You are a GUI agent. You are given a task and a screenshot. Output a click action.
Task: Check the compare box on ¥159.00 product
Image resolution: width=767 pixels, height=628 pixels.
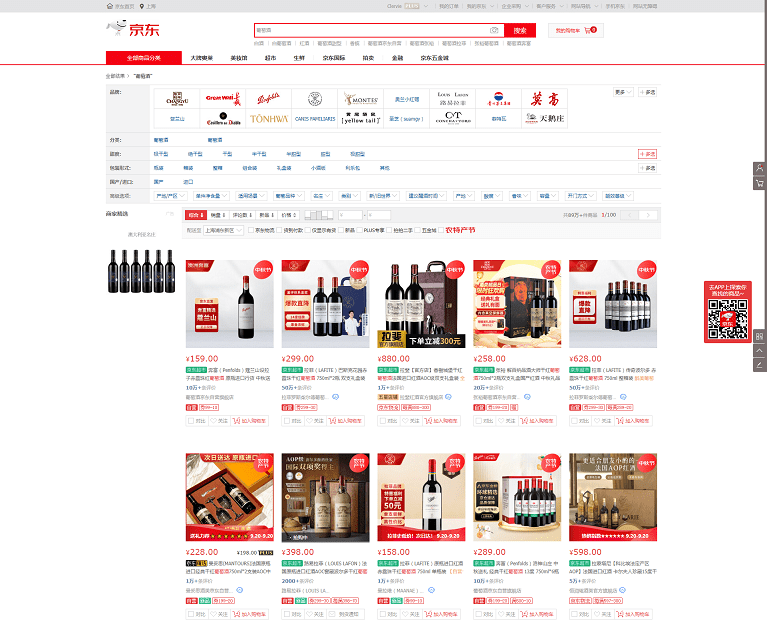(191, 421)
